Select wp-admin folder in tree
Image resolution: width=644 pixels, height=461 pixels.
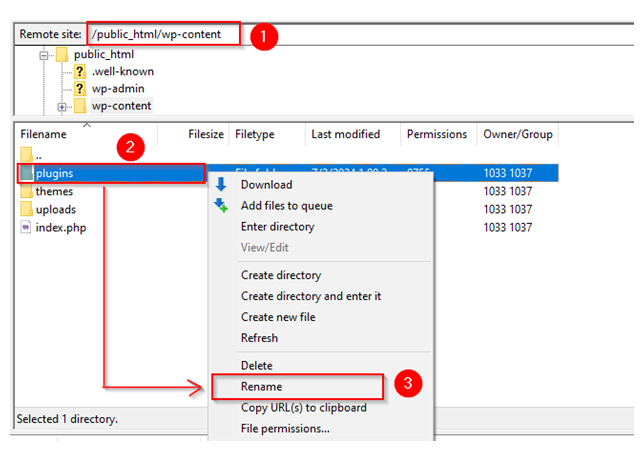coord(118,89)
